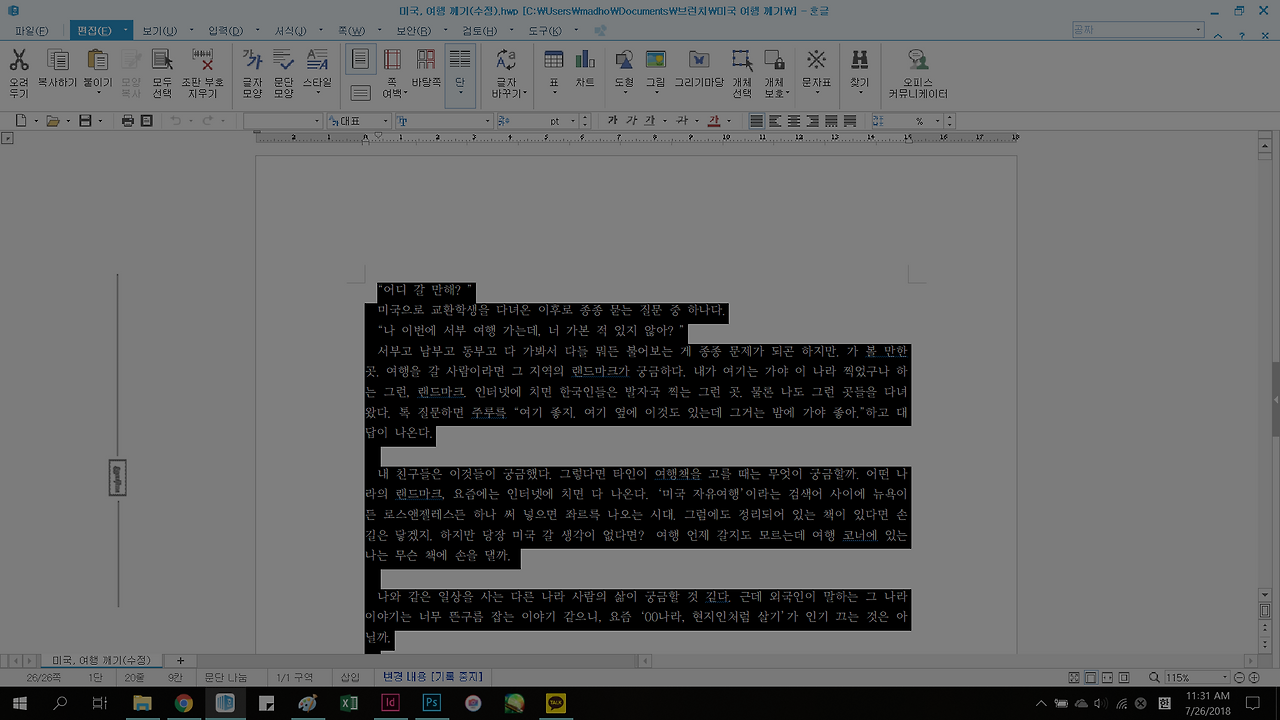Screen dimensions: 1280x720
Task: Open the 서식 menu
Action: click(x=291, y=31)
